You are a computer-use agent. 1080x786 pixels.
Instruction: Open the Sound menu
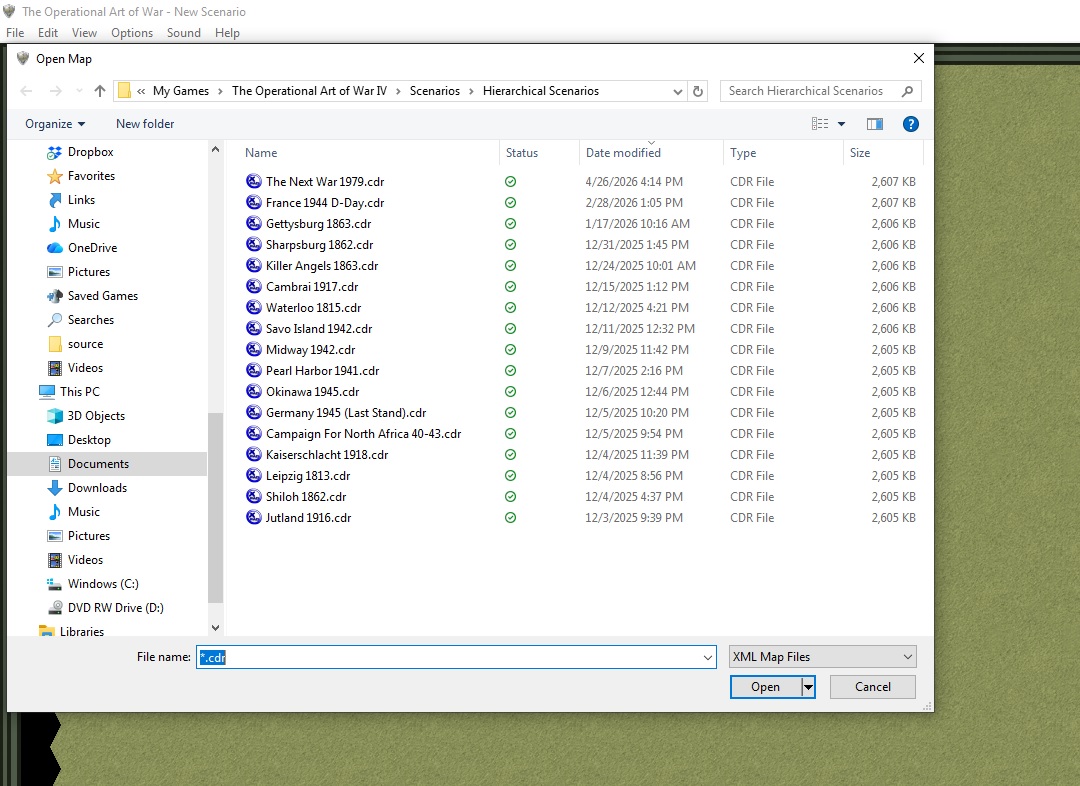pyautogui.click(x=183, y=33)
